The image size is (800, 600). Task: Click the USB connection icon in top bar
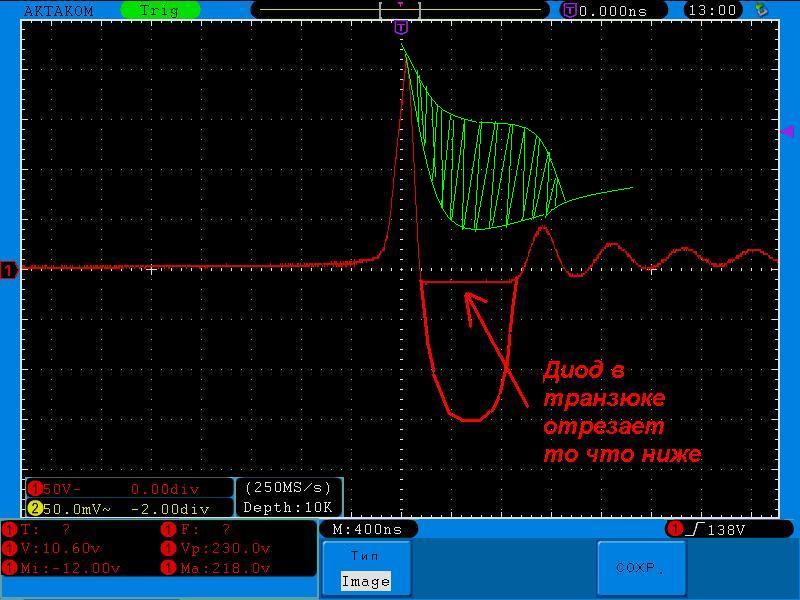click(x=762, y=10)
